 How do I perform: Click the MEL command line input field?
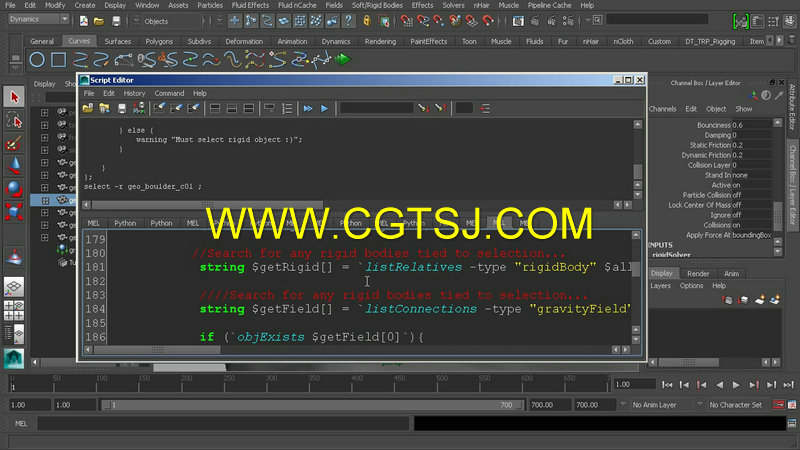pyautogui.click(x=223, y=423)
